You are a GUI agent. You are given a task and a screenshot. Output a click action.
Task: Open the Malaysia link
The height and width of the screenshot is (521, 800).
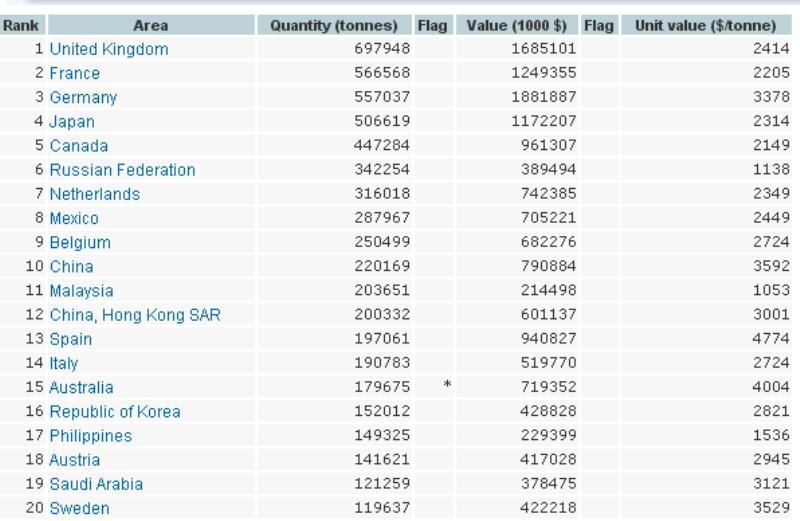(x=81, y=291)
